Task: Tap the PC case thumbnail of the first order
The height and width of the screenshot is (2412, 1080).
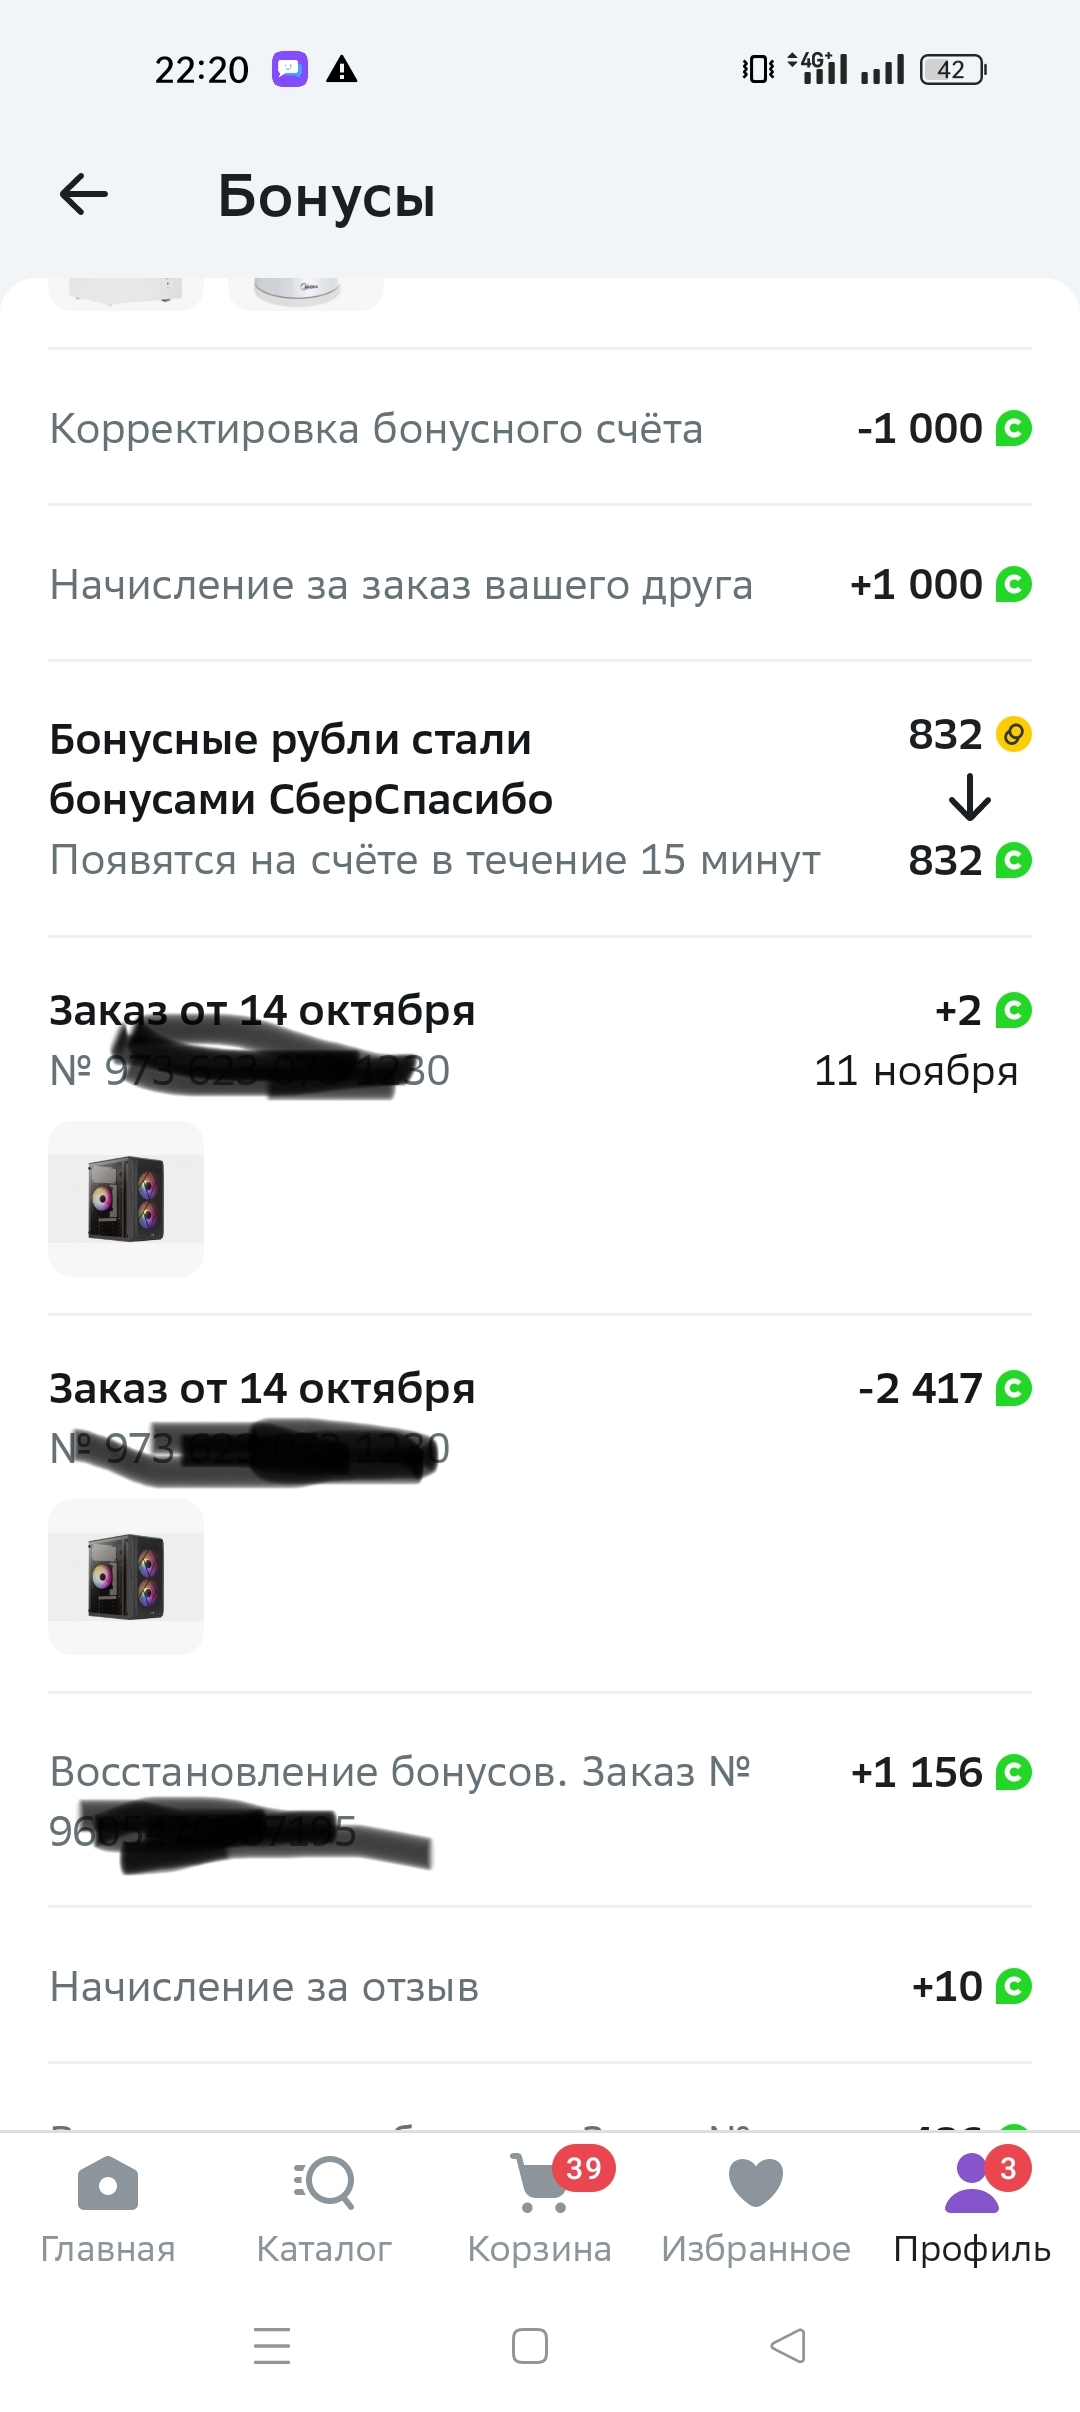Action: [x=126, y=1198]
